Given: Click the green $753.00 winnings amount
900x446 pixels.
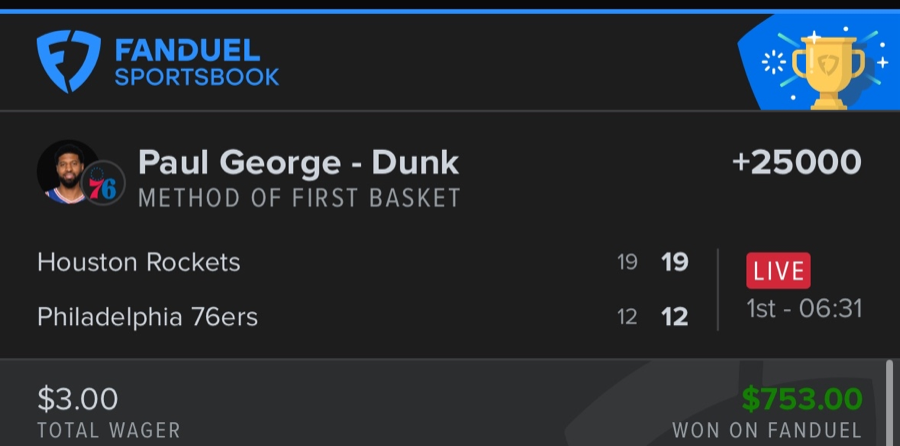Looking at the screenshot, I should [802, 399].
